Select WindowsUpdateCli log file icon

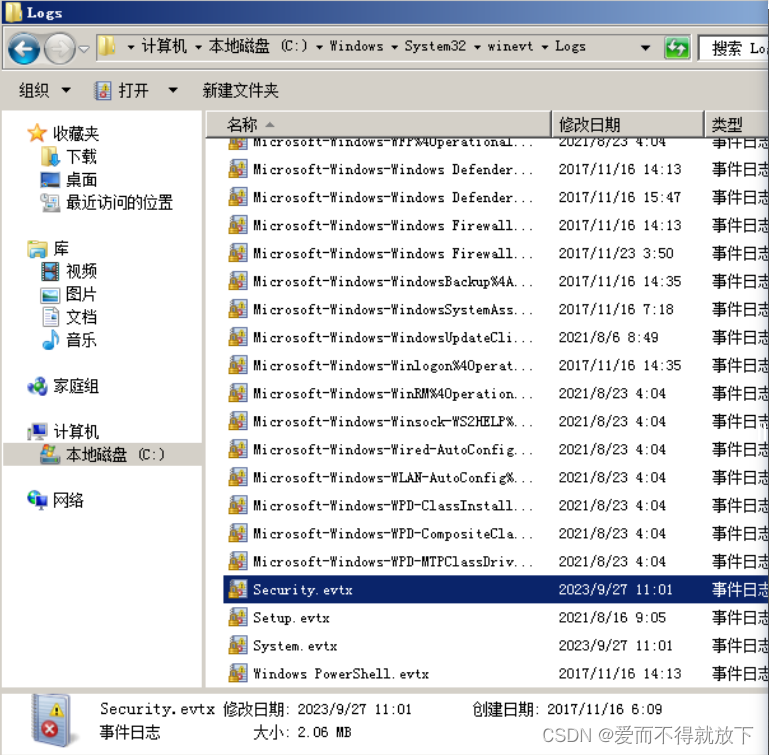coord(238,337)
